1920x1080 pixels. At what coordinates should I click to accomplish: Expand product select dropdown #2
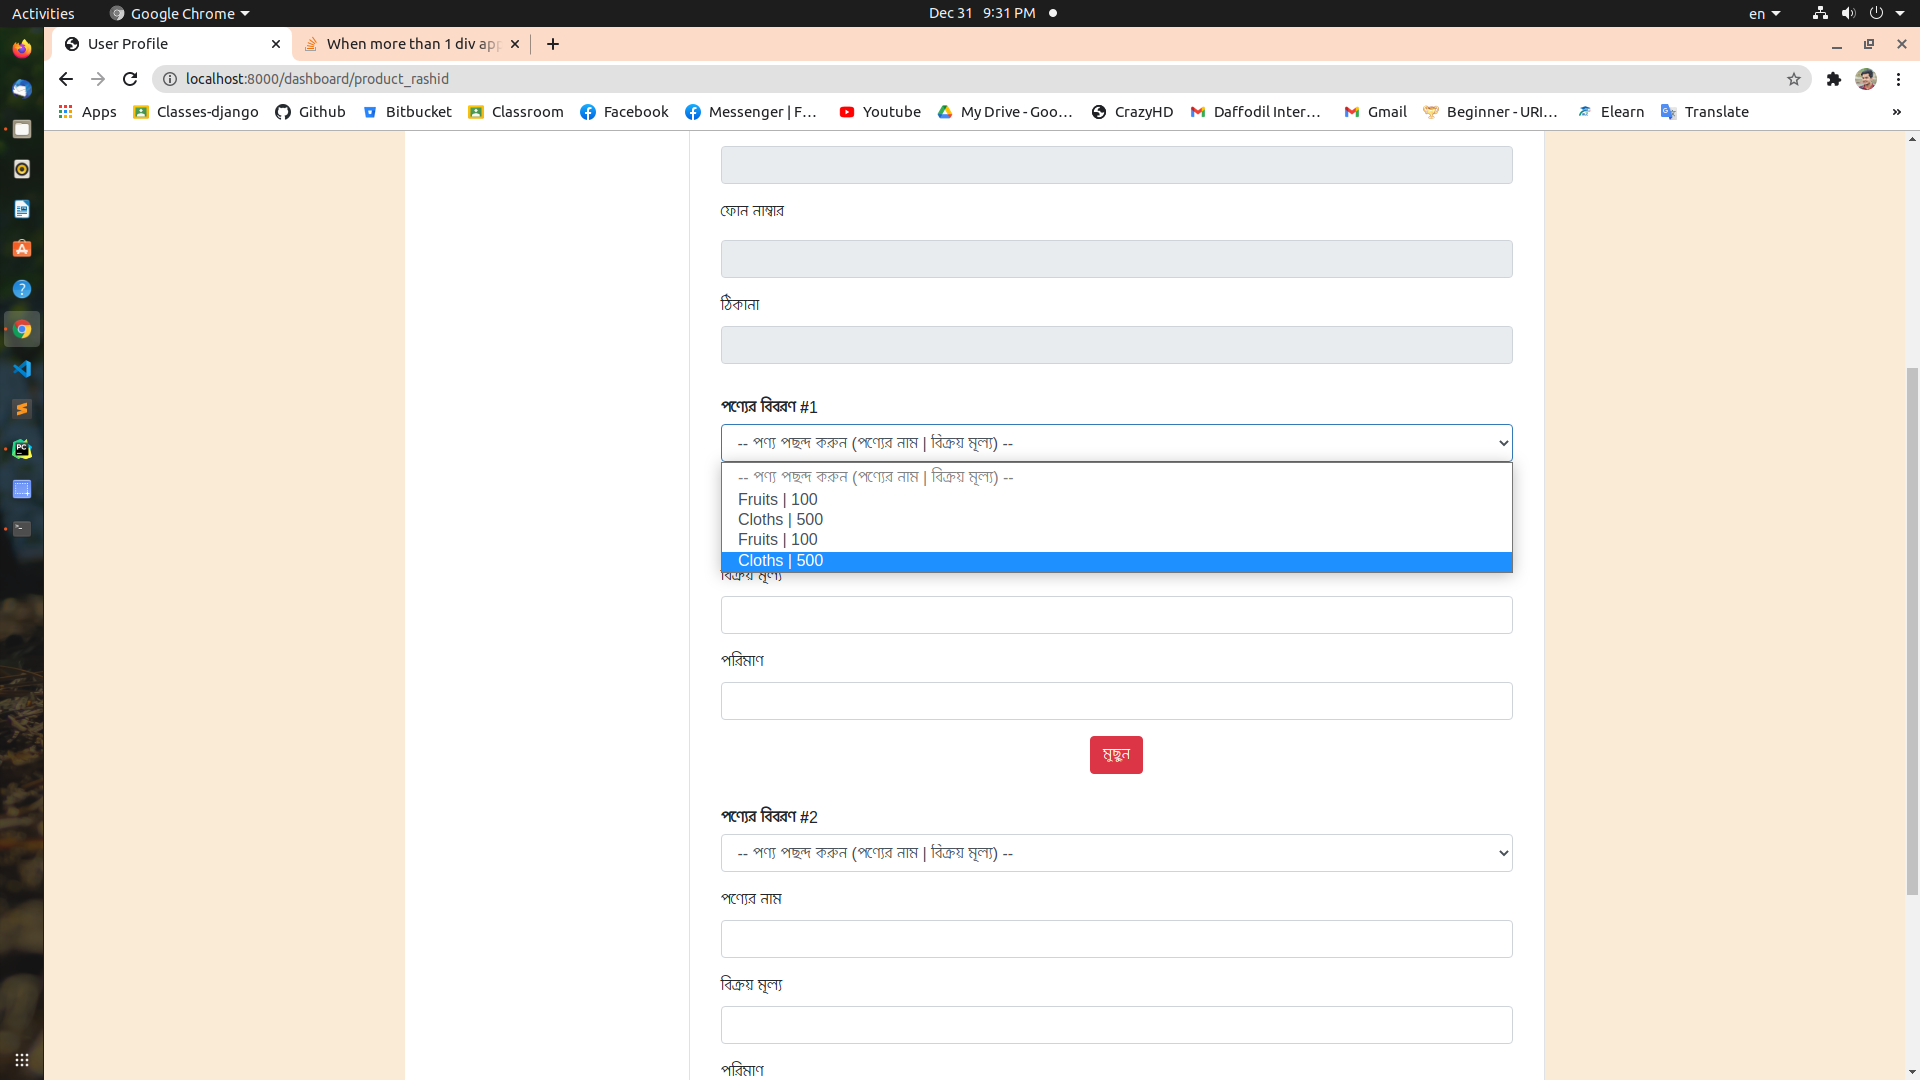pos(1116,853)
